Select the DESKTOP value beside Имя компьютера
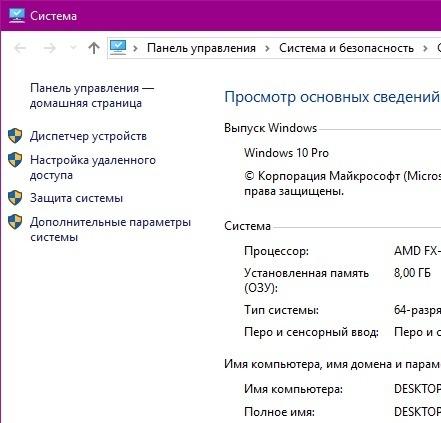Screen dimensions: 441x423 [417, 389]
